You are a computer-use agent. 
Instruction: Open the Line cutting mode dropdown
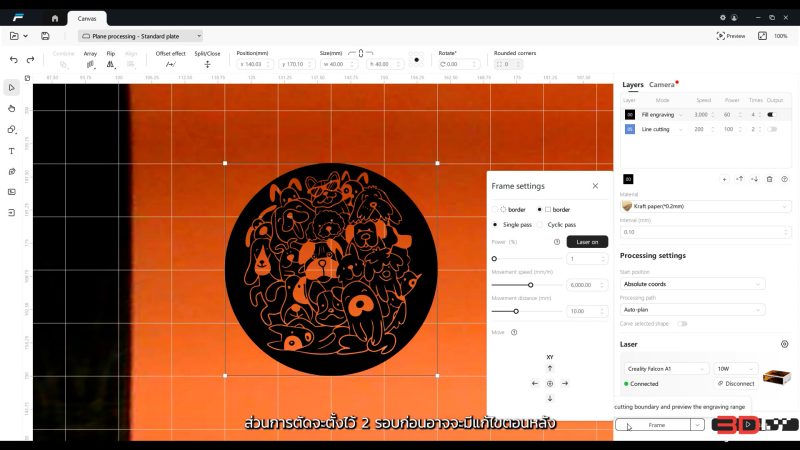662,129
